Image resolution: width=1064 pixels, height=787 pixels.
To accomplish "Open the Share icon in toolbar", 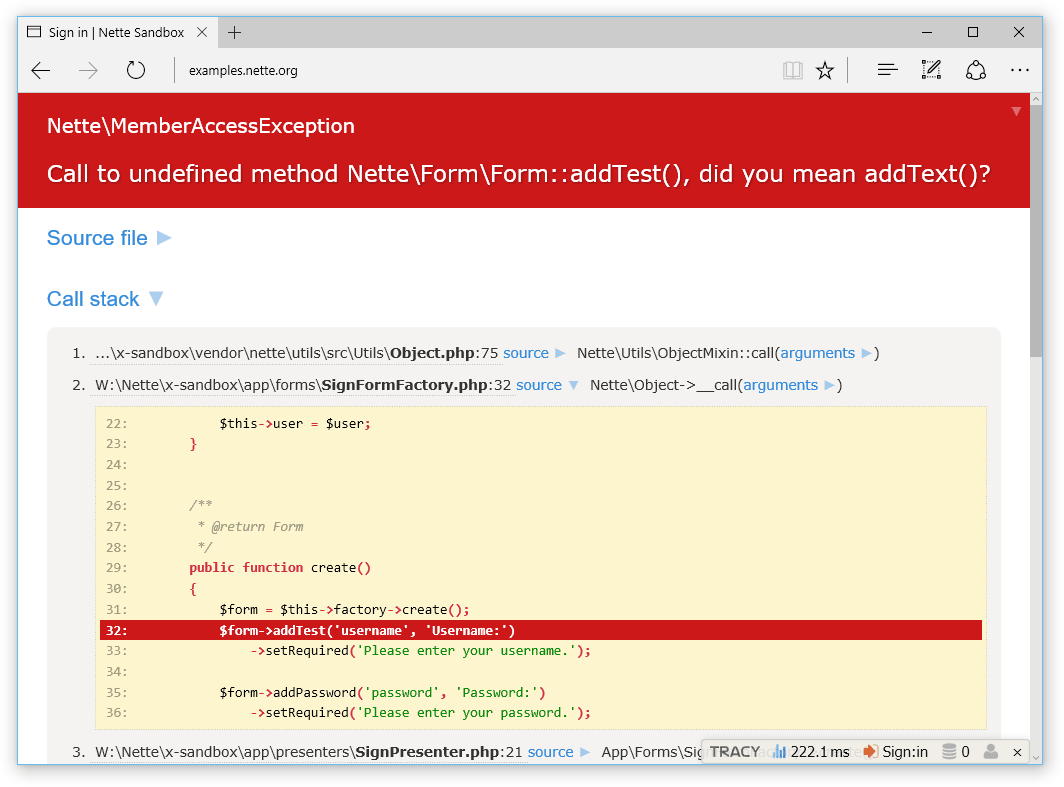I will [x=976, y=70].
